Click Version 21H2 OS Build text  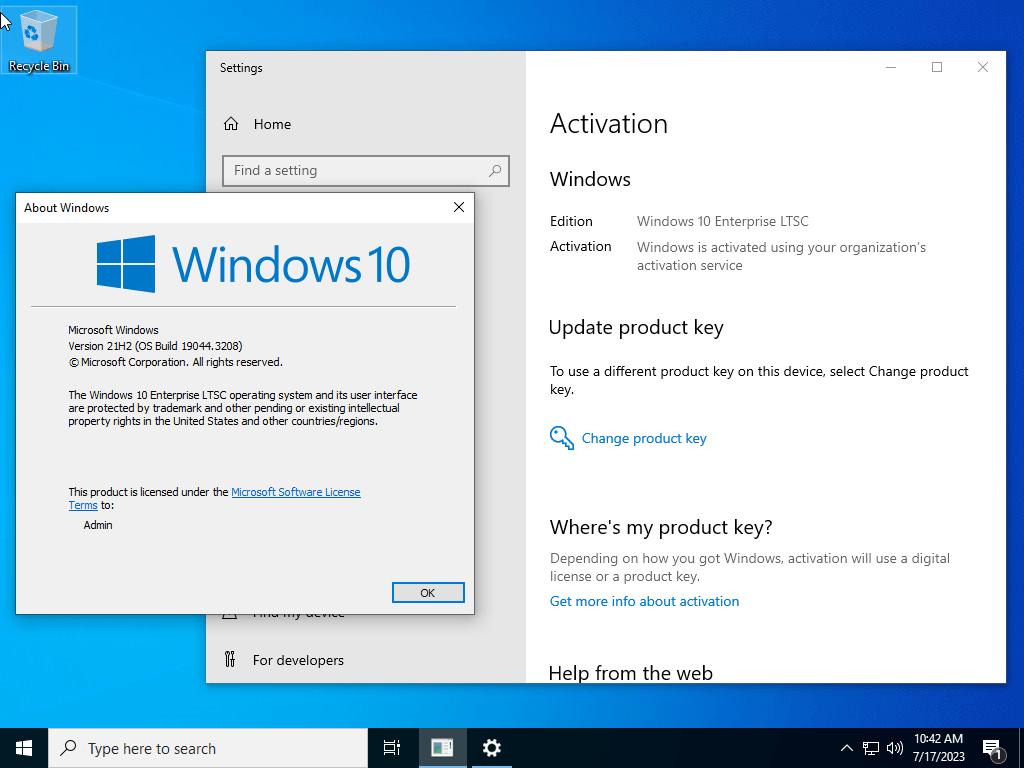coord(155,346)
